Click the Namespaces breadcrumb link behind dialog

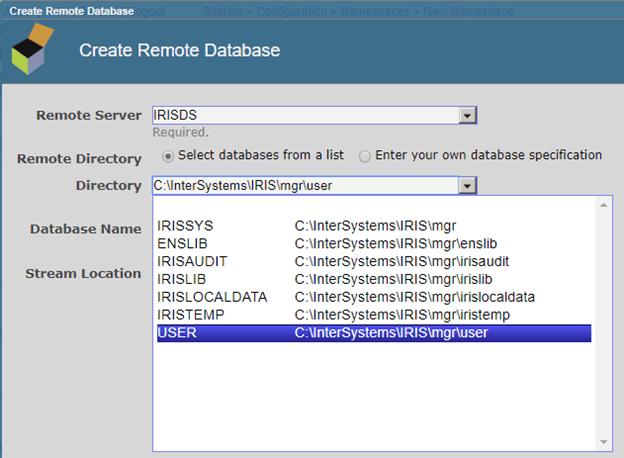pos(375,12)
